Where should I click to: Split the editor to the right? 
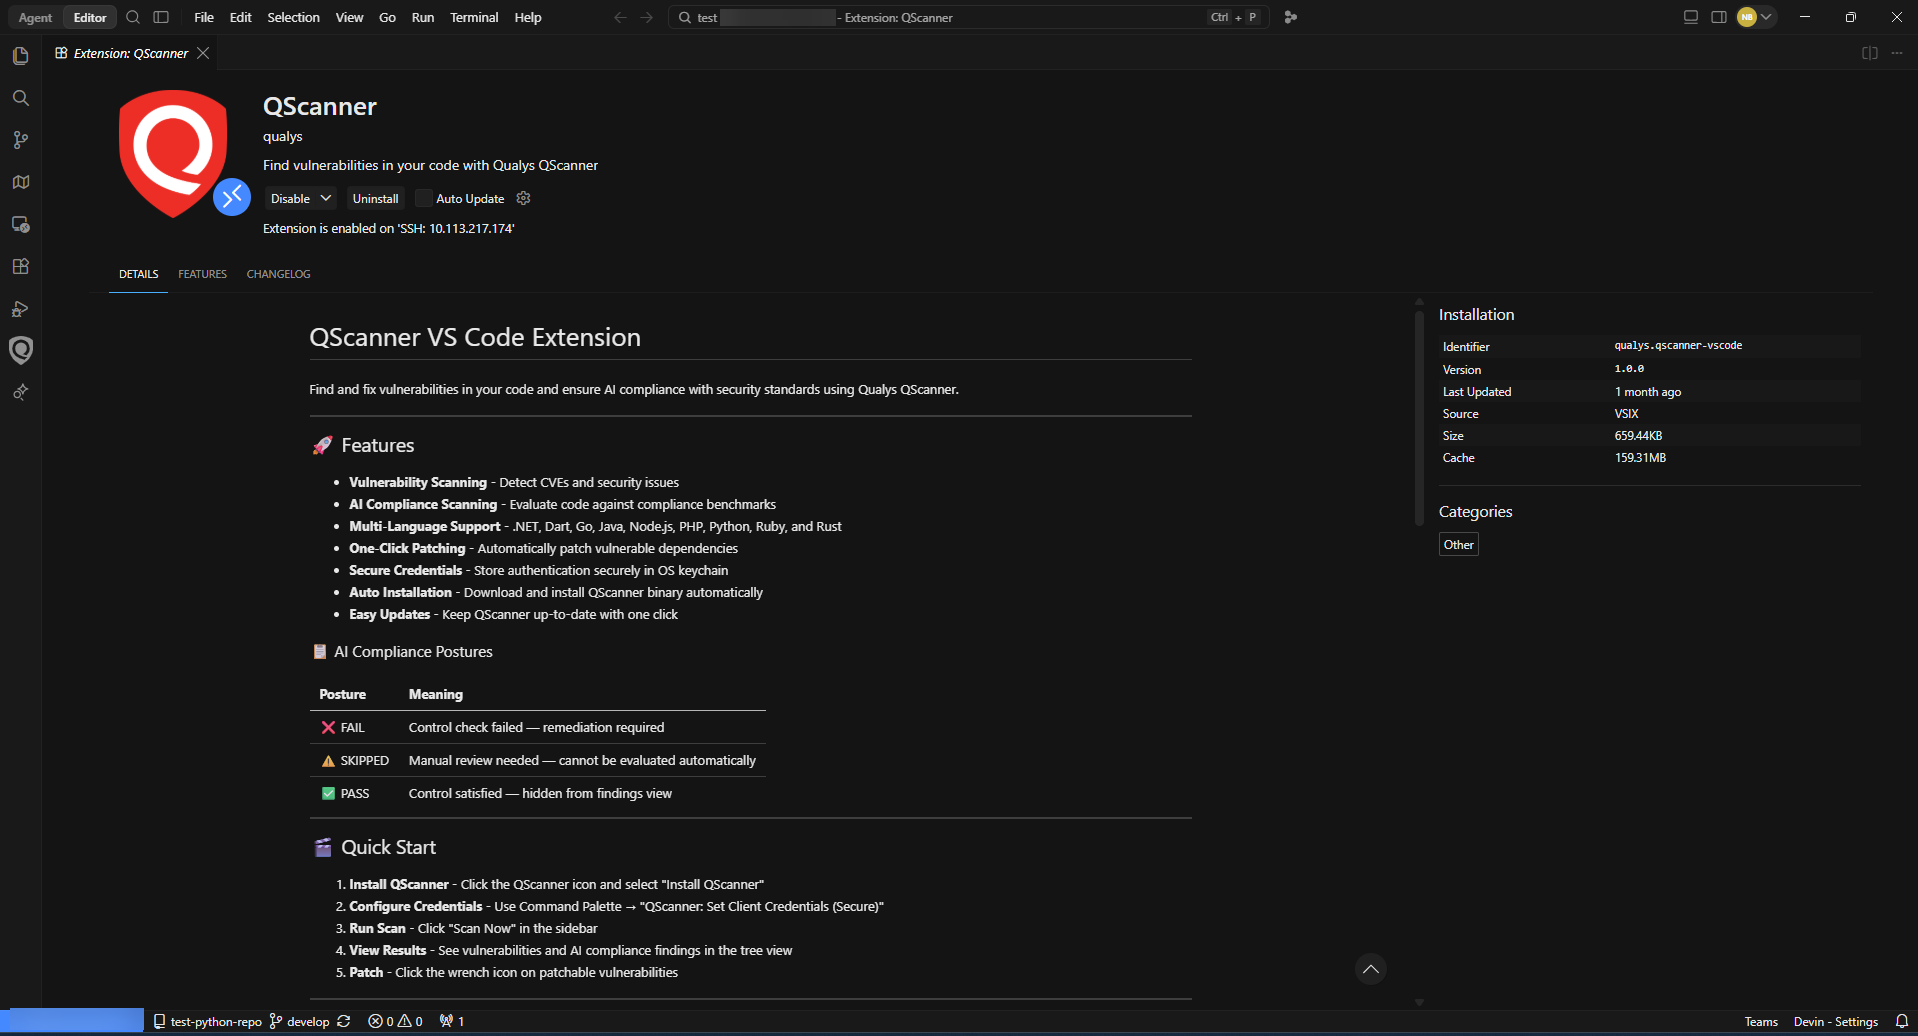pyautogui.click(x=1870, y=53)
